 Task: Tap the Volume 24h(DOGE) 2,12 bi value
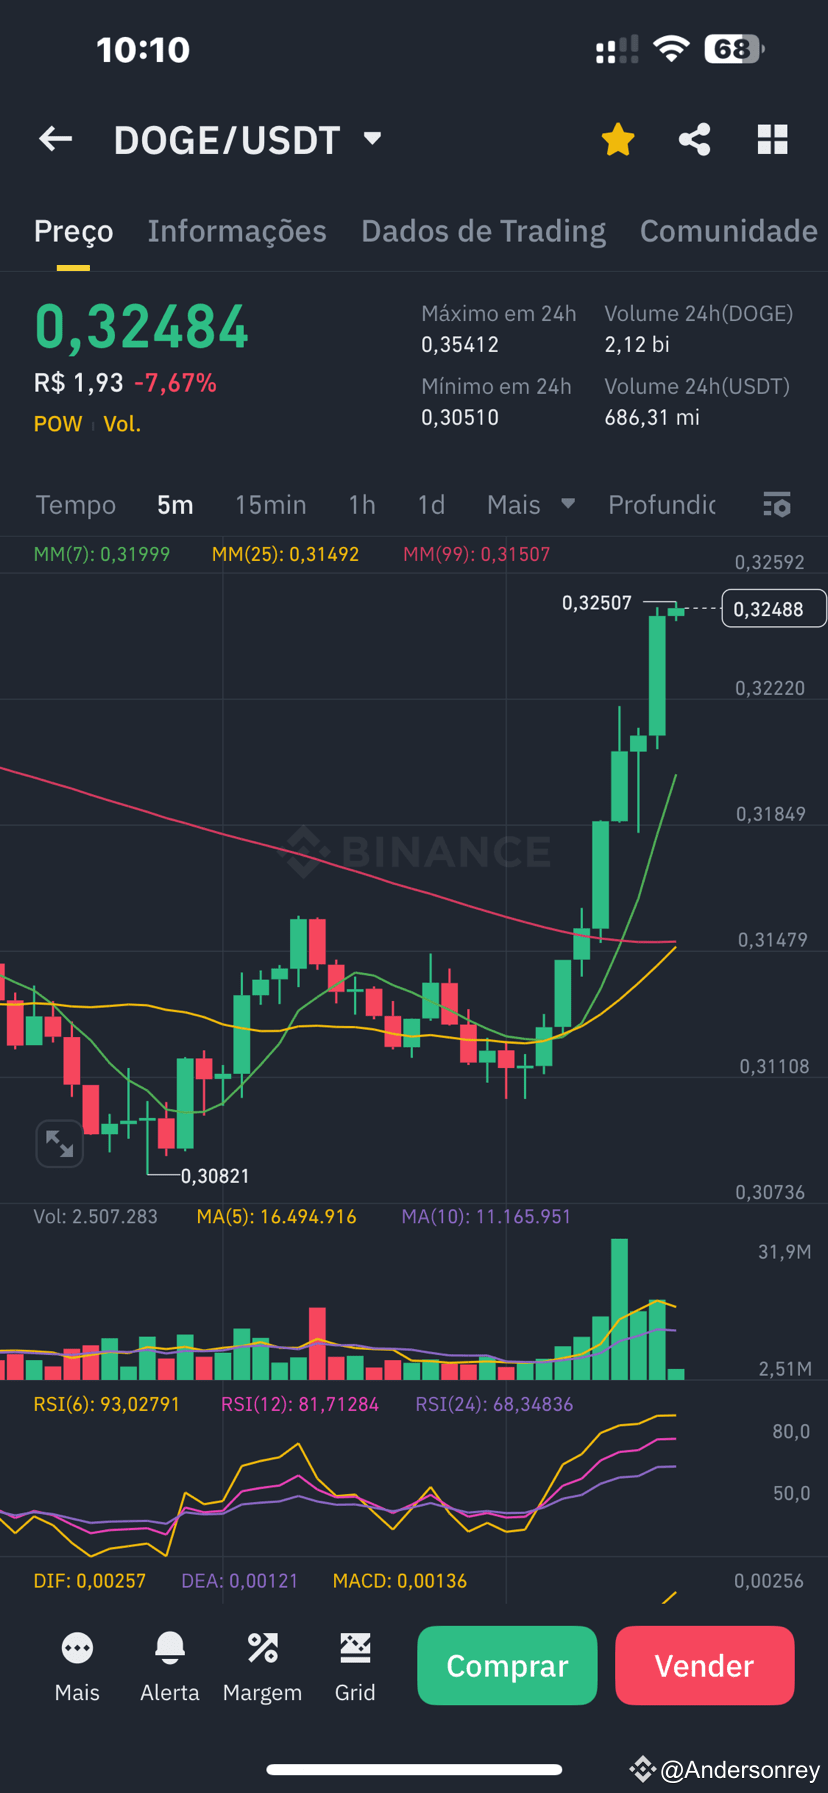coord(637,345)
